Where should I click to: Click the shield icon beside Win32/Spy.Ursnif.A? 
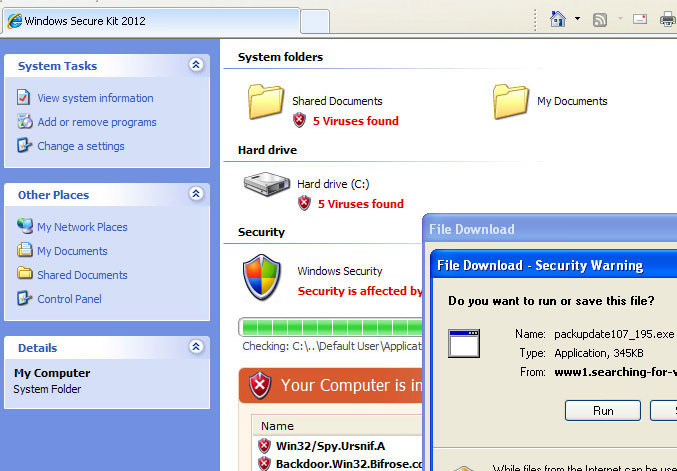click(x=264, y=446)
